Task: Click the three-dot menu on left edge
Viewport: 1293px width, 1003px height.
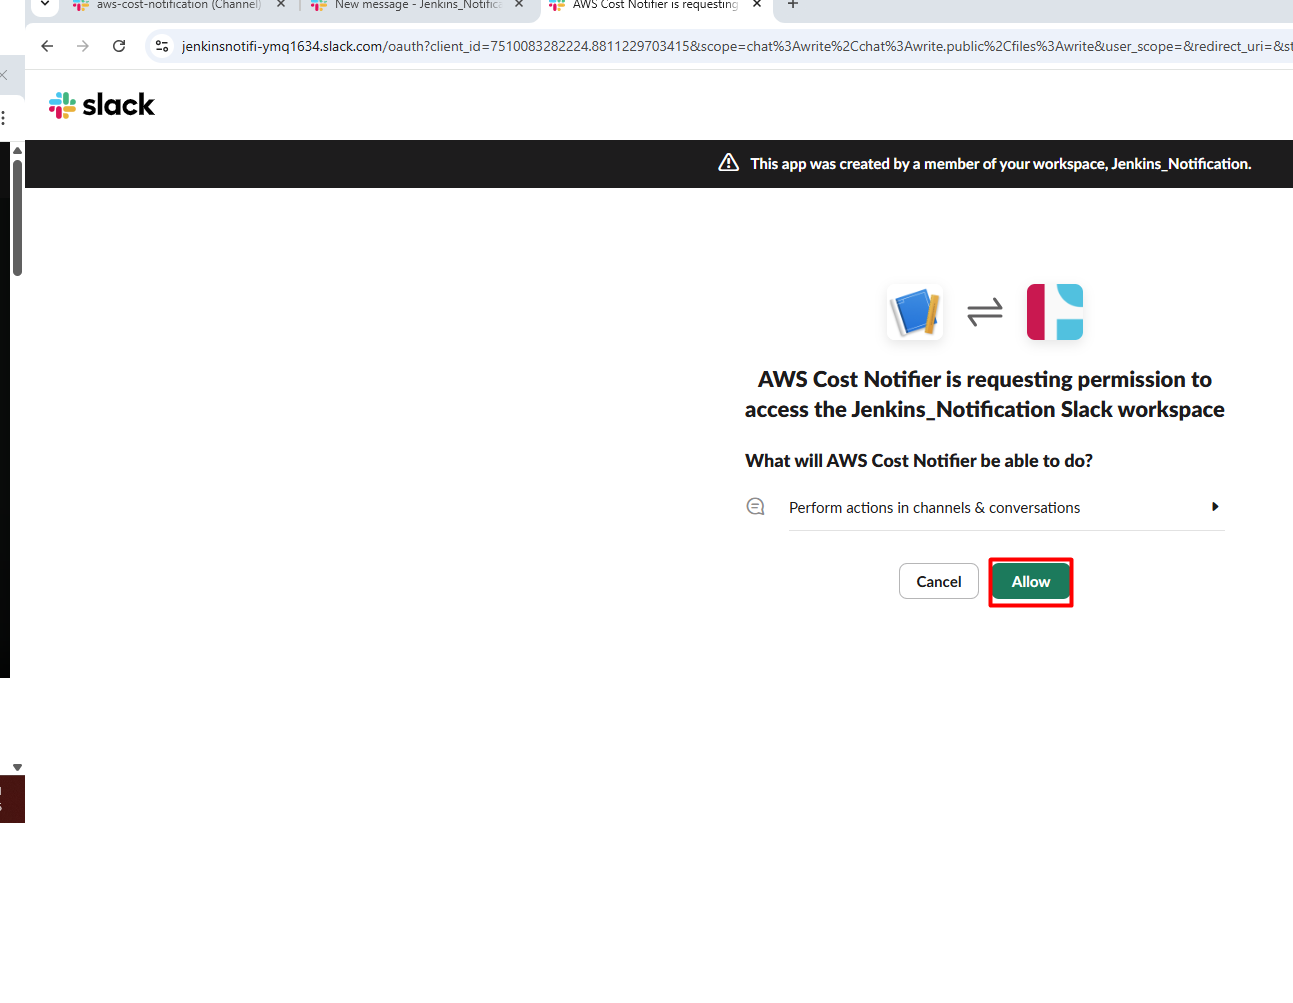Action: point(4,118)
